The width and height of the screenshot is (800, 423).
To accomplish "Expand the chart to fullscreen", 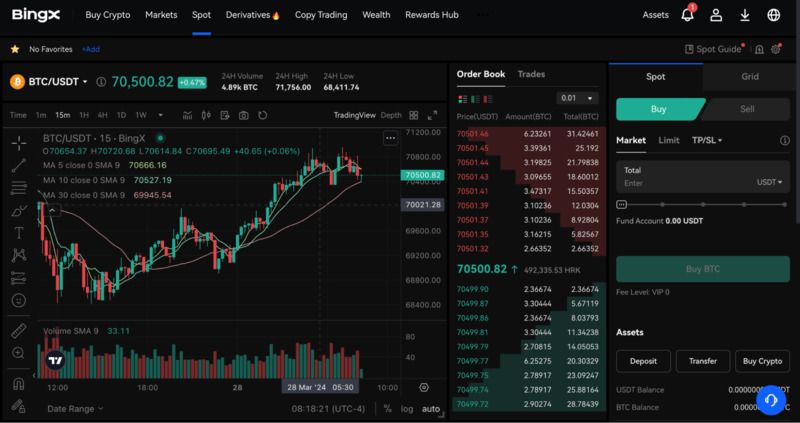I will click(x=432, y=115).
